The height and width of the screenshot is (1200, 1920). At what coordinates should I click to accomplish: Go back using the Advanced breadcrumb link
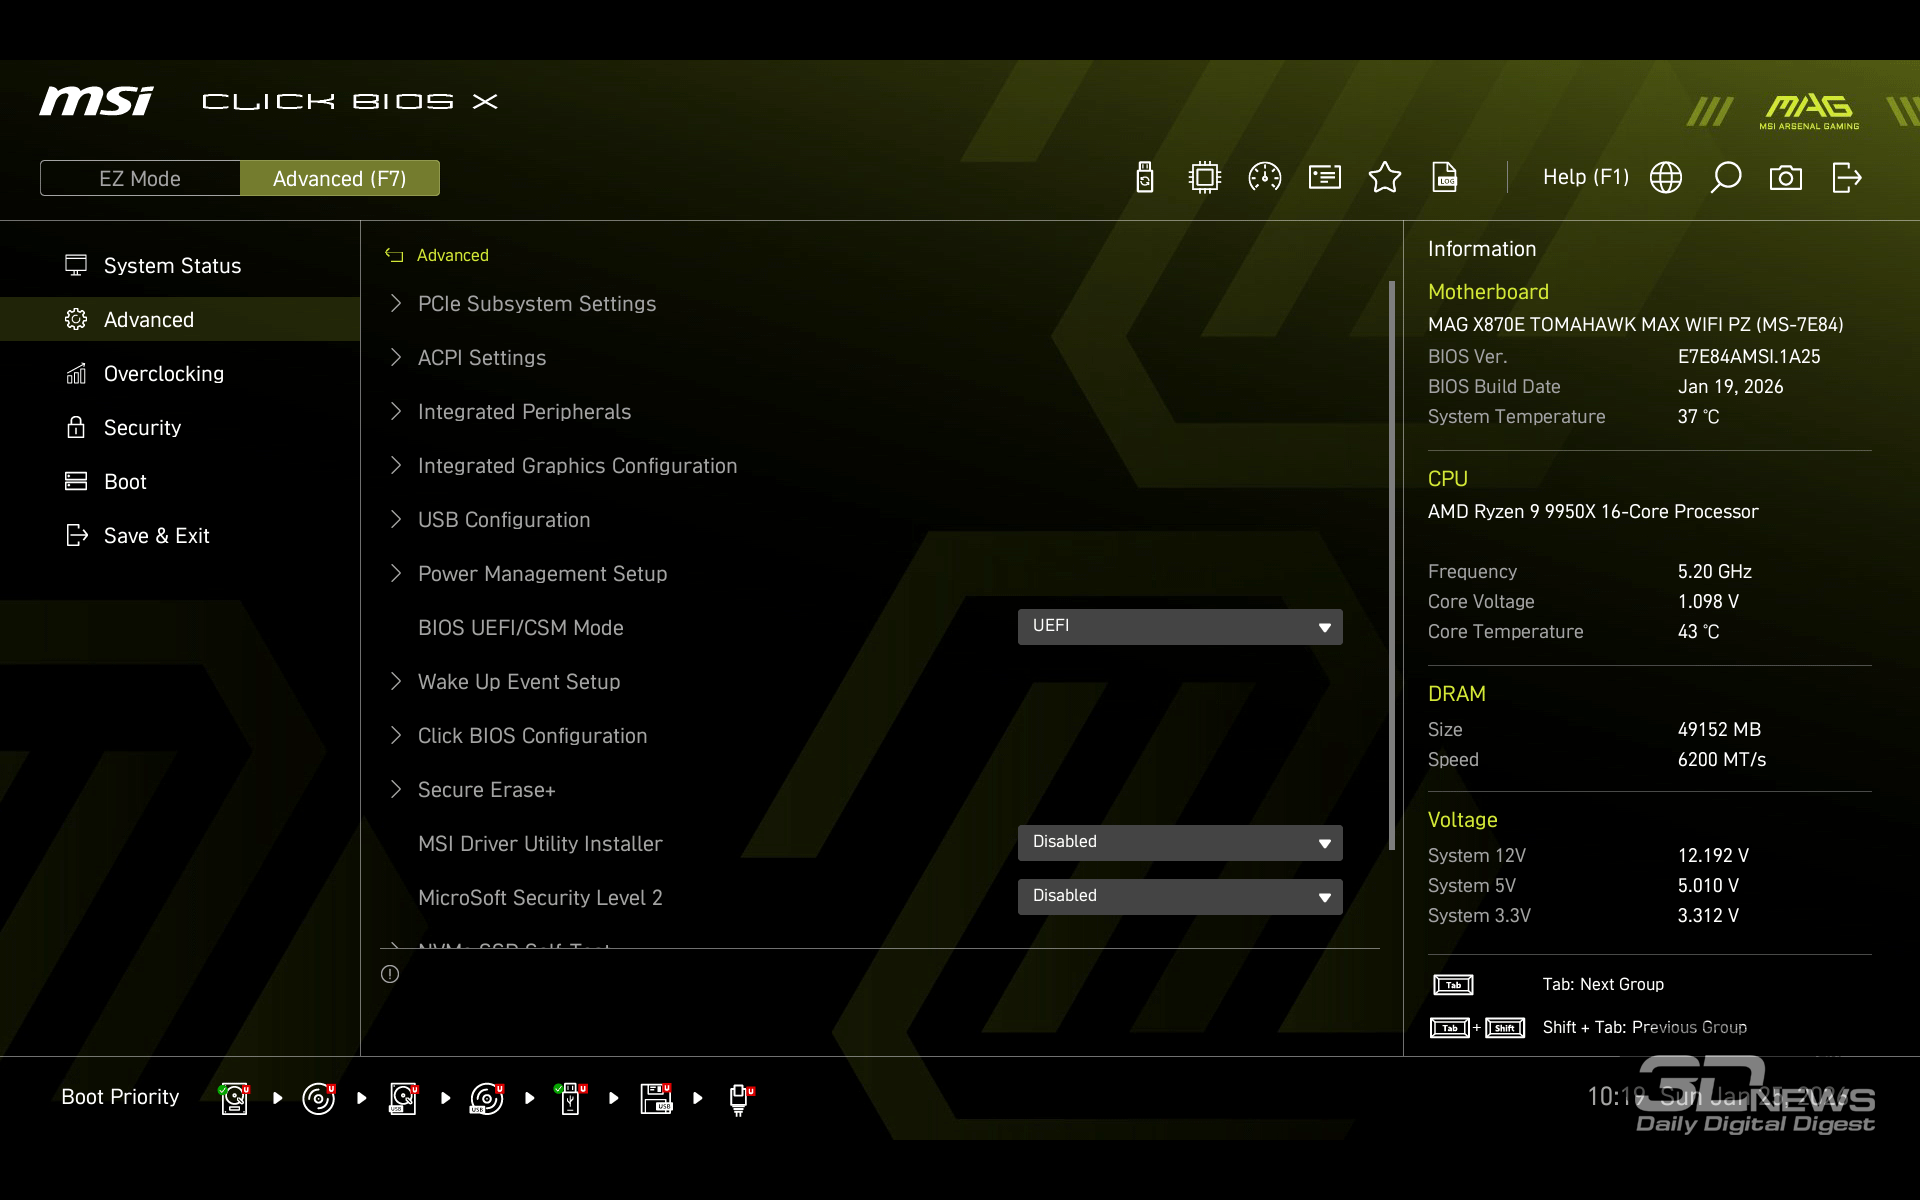tap(452, 256)
